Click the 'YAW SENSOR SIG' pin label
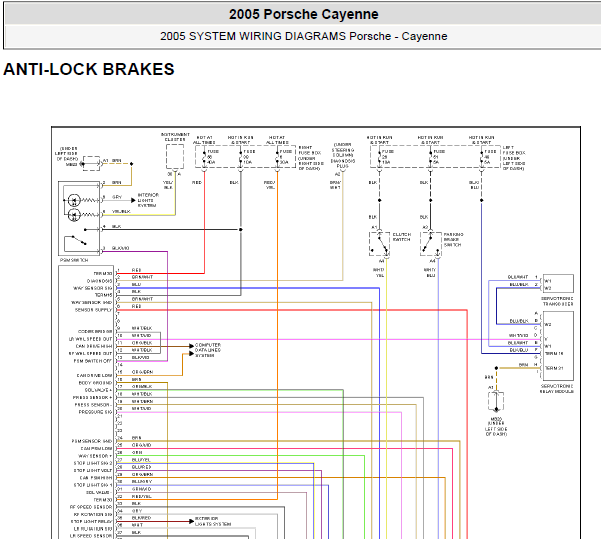The height and width of the screenshot is (539, 601). click(93, 288)
